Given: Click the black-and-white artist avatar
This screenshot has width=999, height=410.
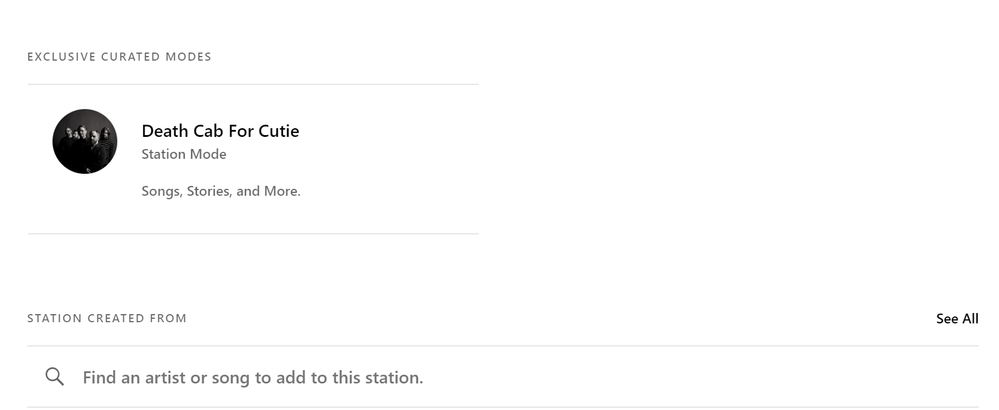Looking at the screenshot, I should coord(85,141).
